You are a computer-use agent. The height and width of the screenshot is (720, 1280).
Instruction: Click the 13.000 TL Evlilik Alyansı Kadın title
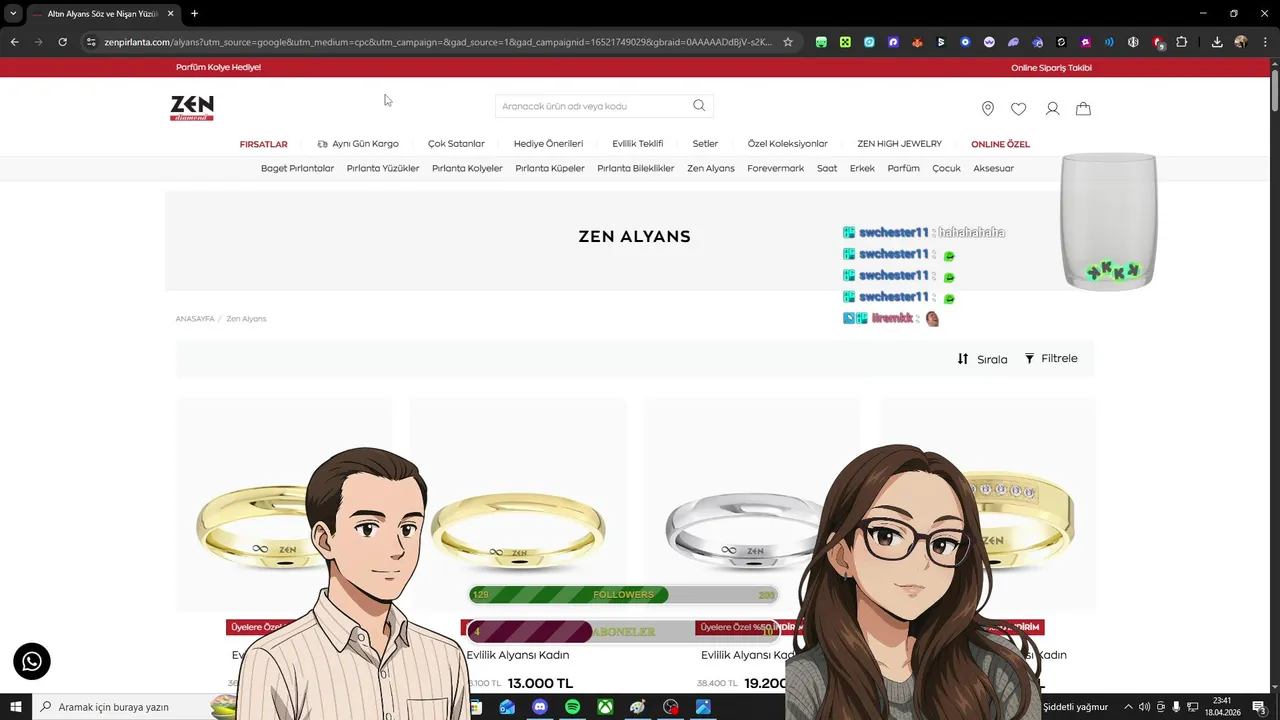517,655
